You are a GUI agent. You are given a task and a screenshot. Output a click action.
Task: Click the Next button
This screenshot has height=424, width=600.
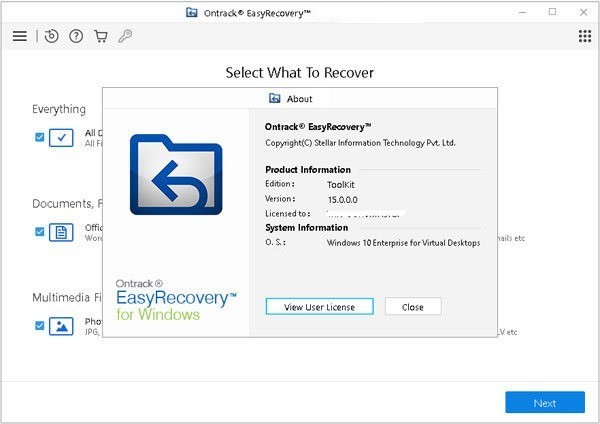coord(544,403)
